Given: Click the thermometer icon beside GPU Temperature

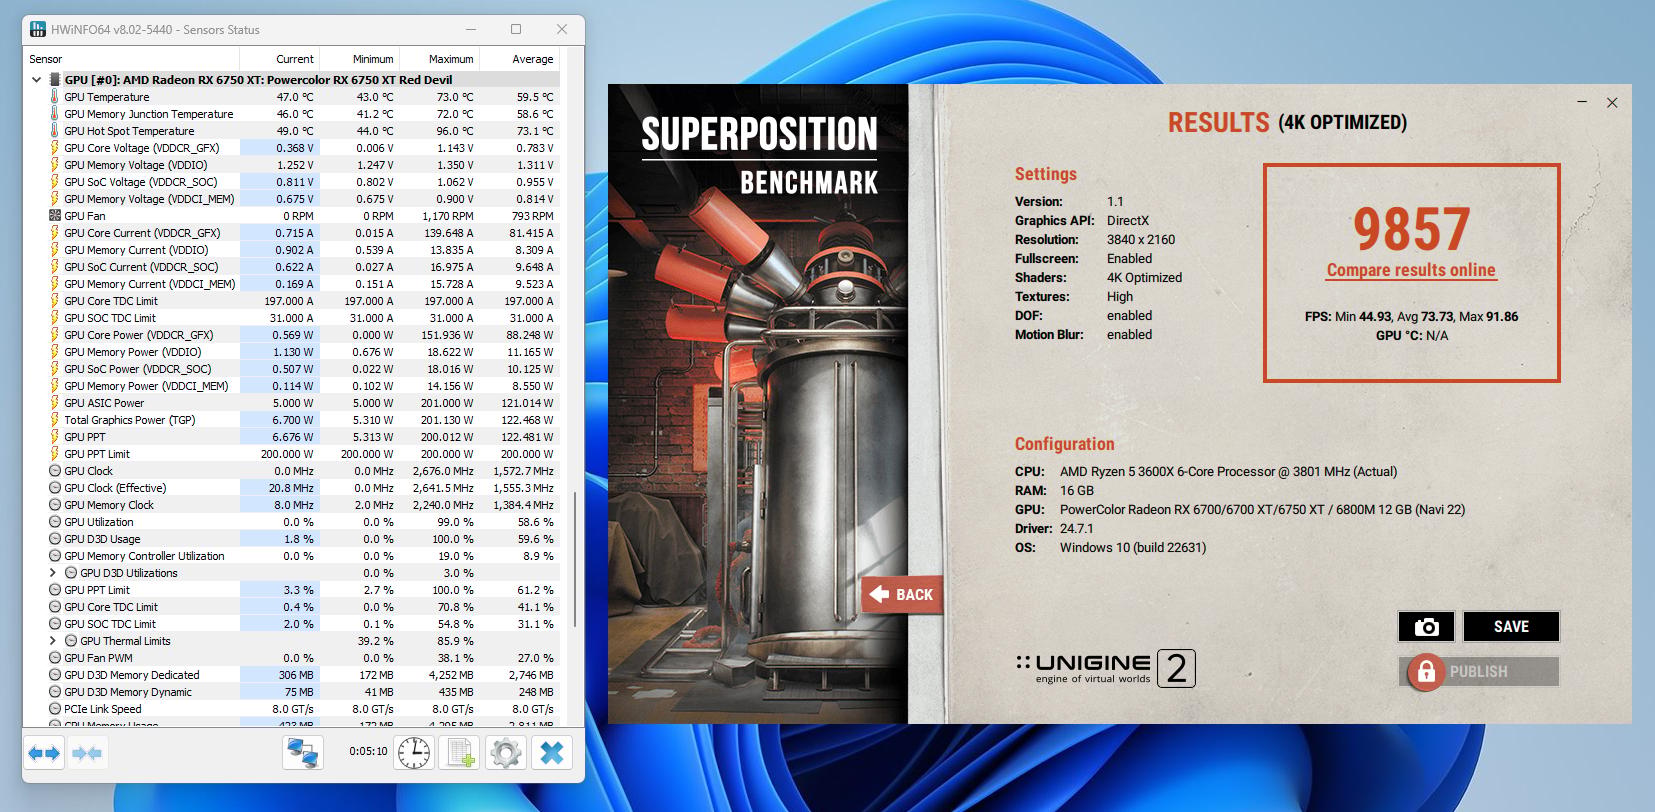Looking at the screenshot, I should [55, 97].
